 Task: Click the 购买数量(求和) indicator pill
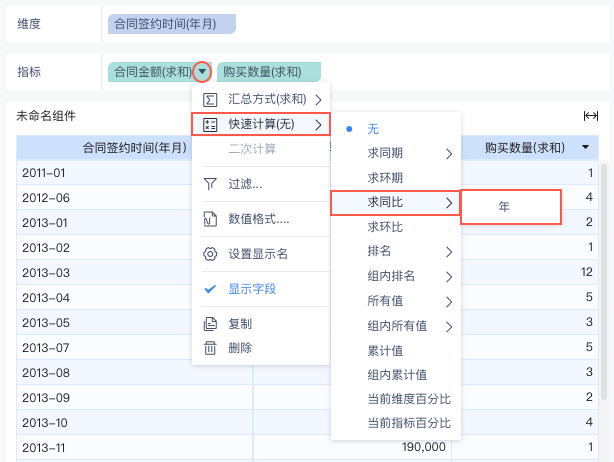pyautogui.click(x=269, y=72)
